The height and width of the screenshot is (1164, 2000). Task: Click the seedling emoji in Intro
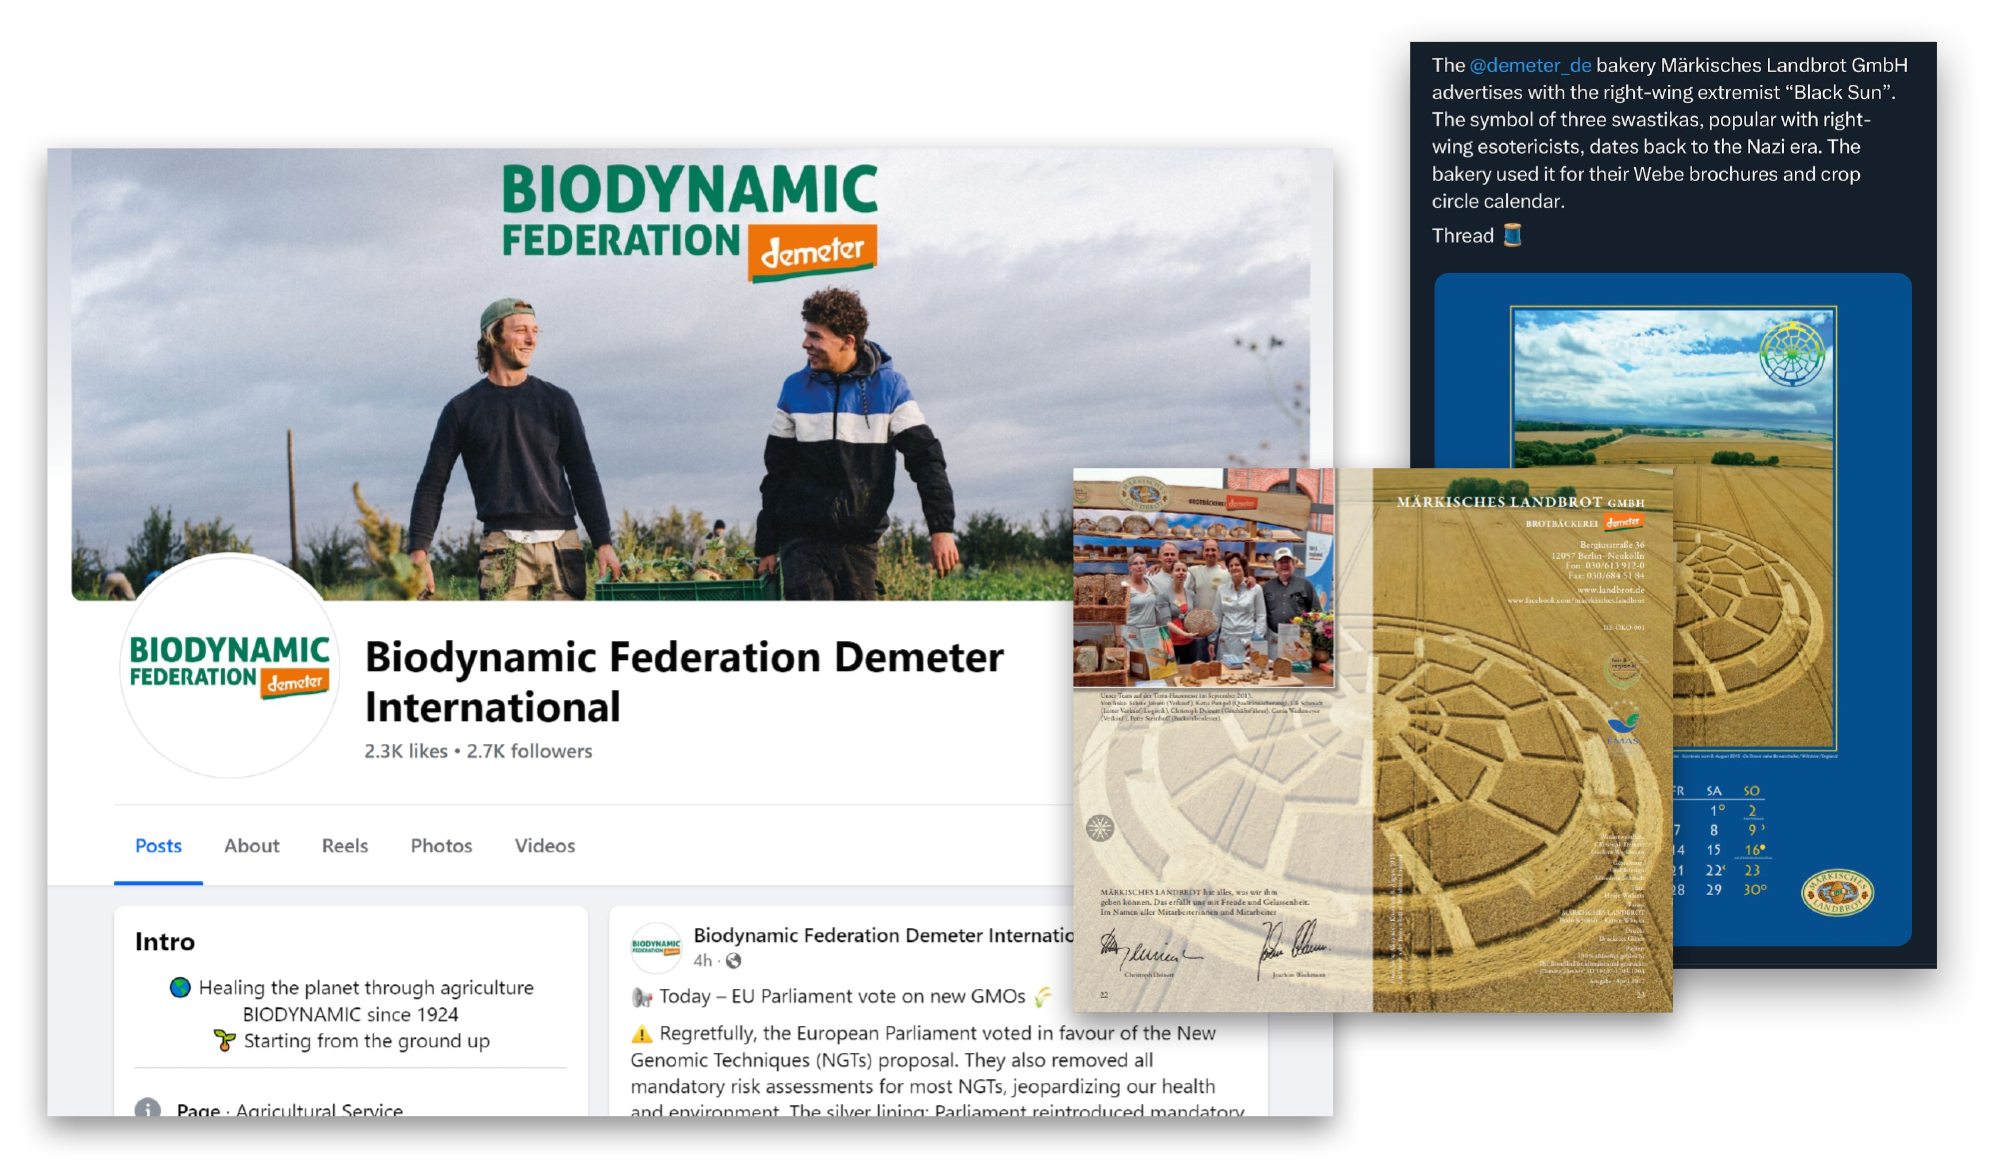(x=225, y=1041)
